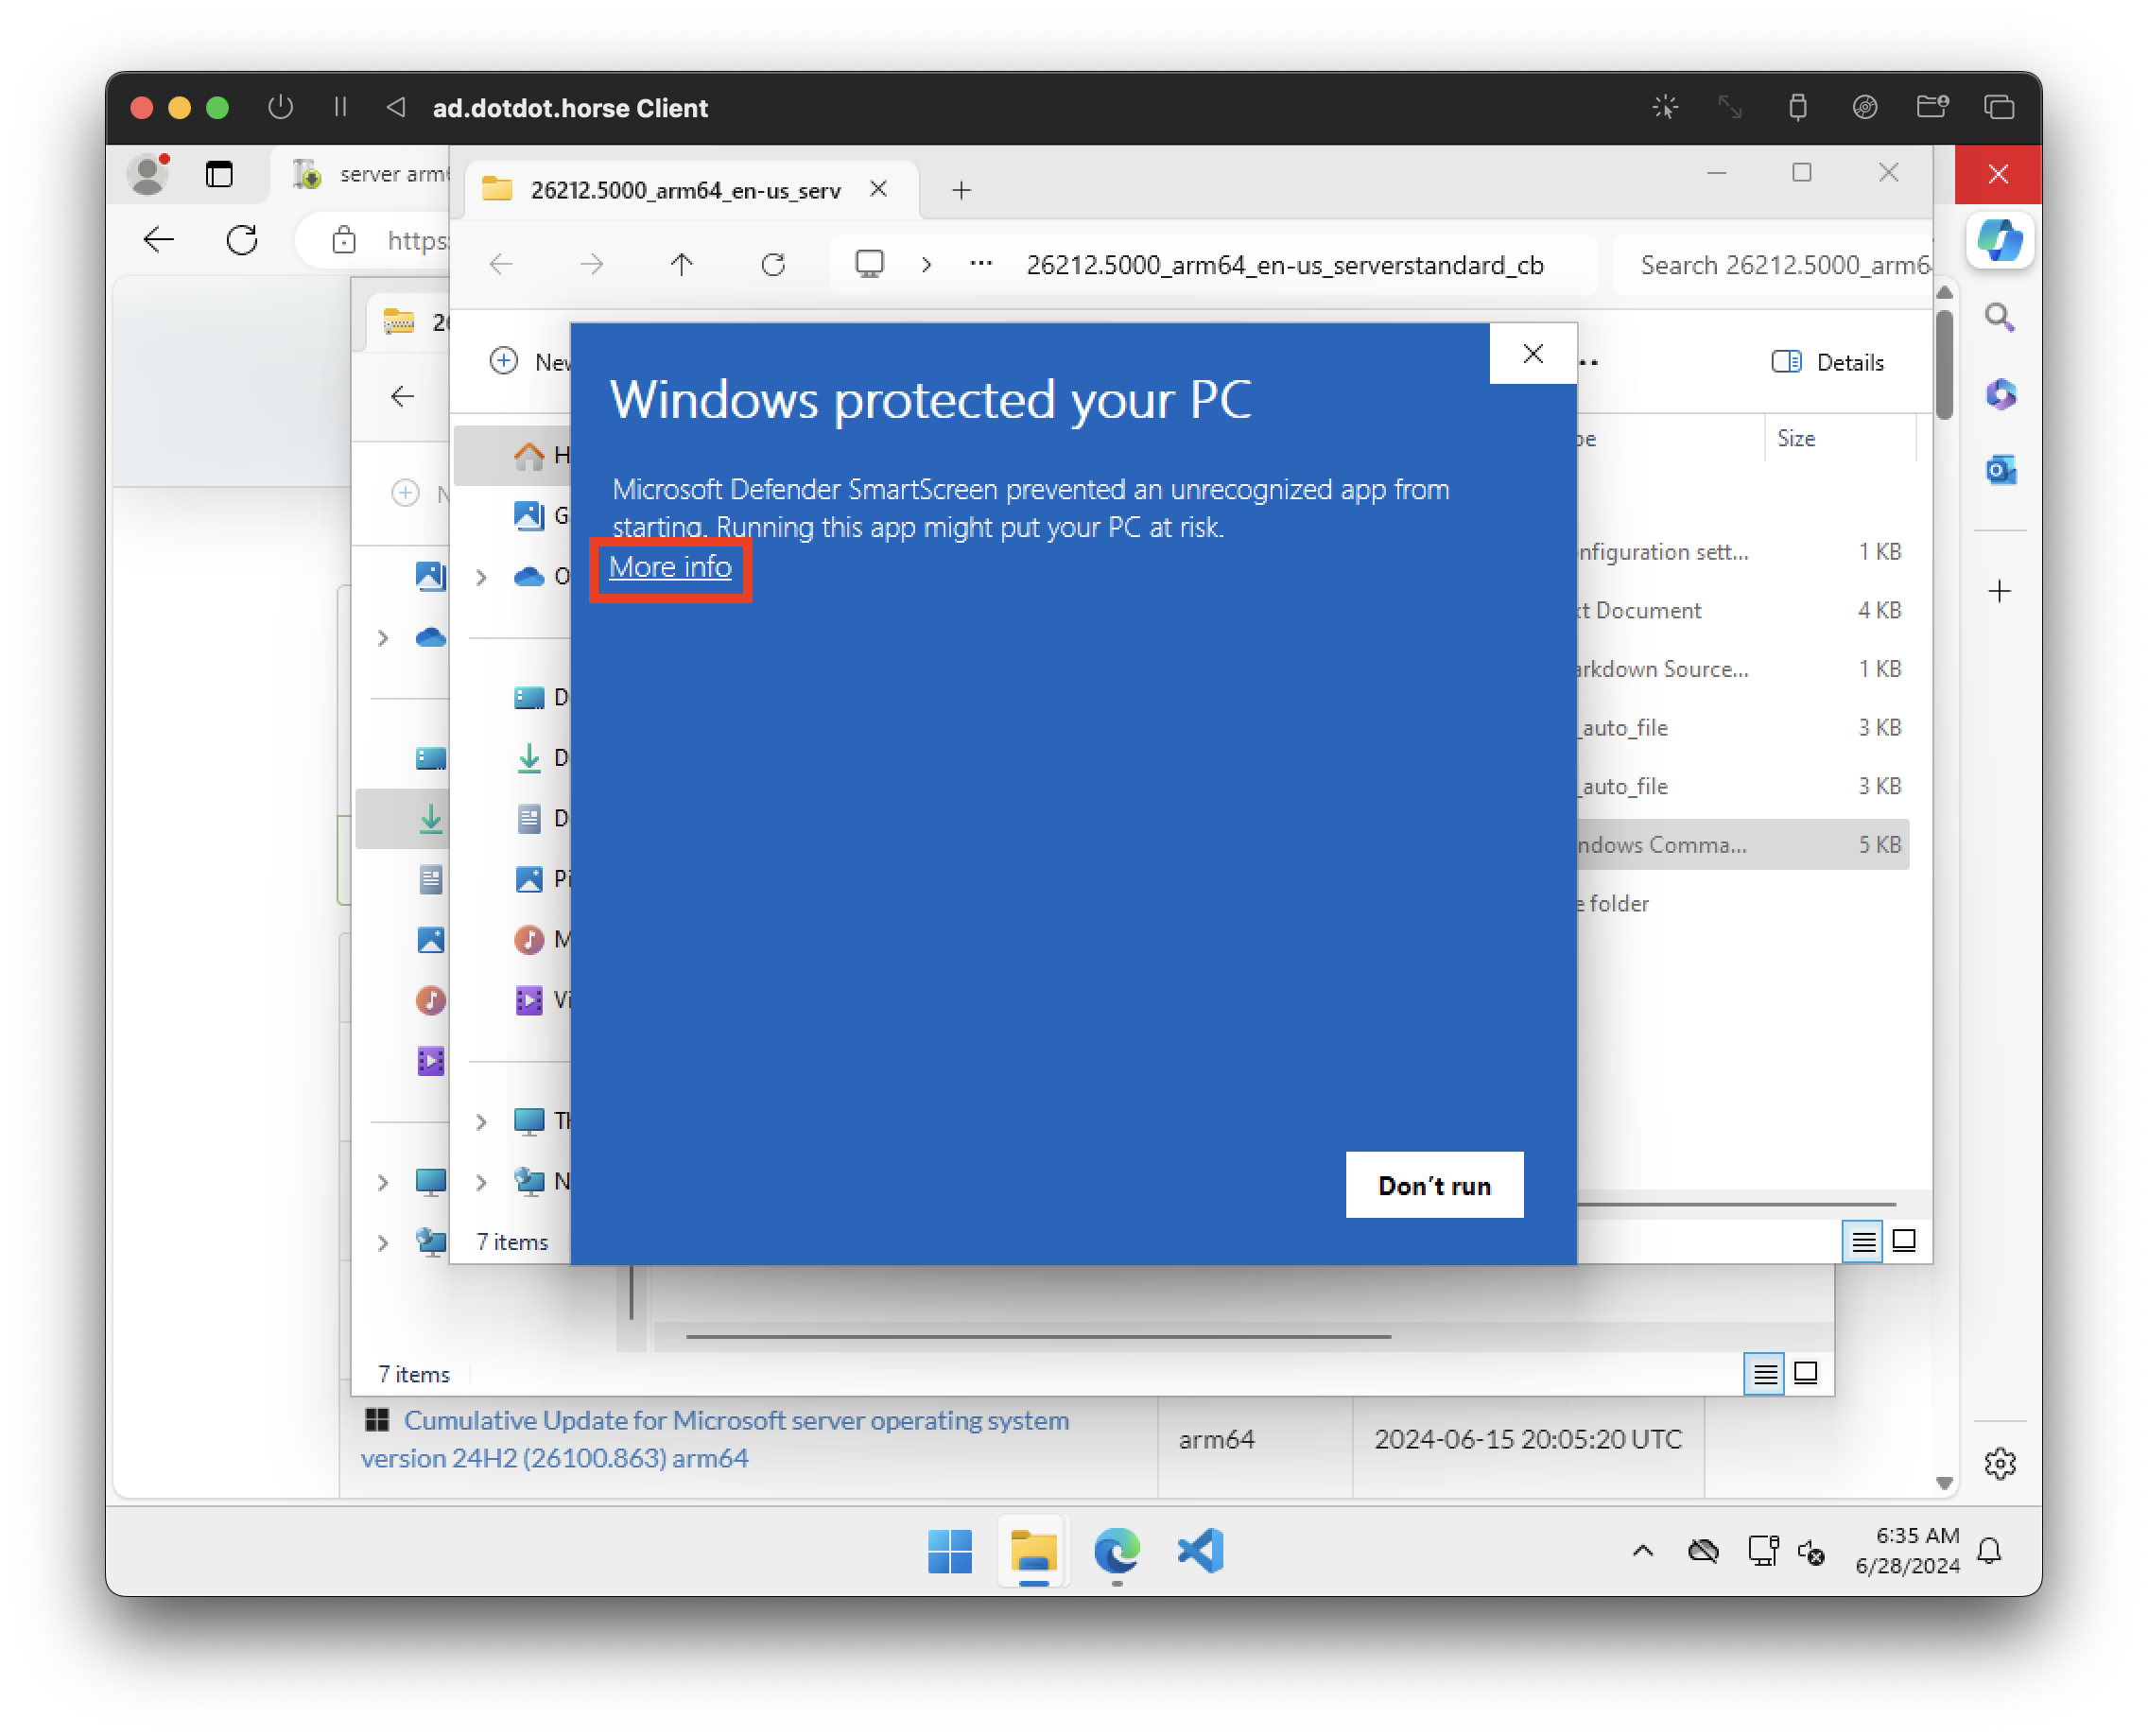Open the address bar ellipsis overflow
Image resolution: width=2148 pixels, height=1736 pixels.
coord(981,265)
